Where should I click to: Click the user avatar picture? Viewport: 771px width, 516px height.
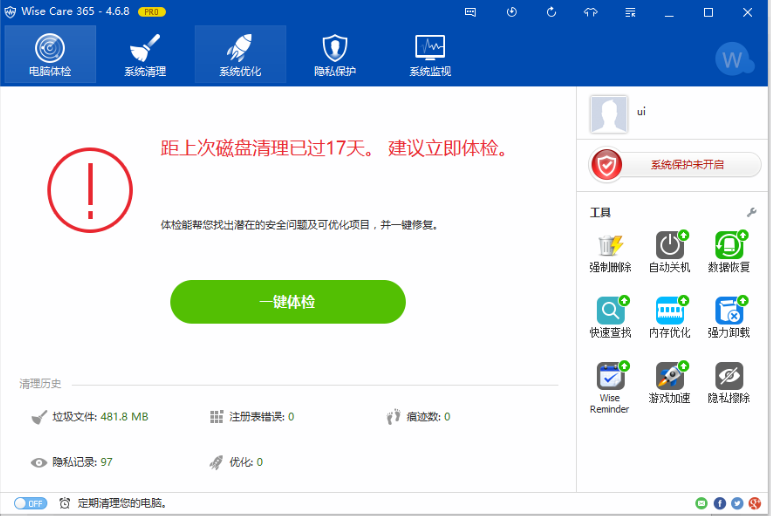[x=609, y=114]
